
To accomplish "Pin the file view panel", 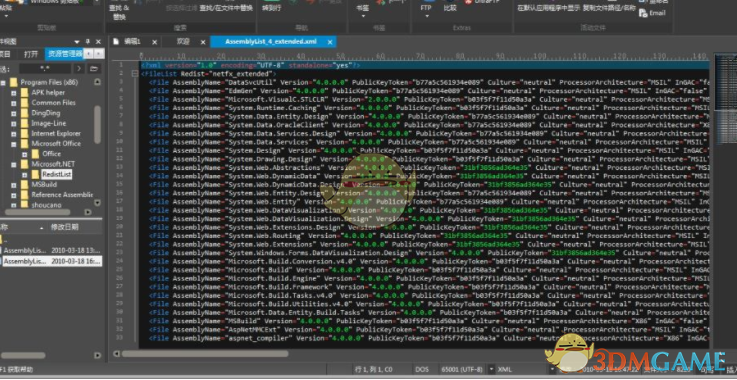I will click(x=88, y=42).
